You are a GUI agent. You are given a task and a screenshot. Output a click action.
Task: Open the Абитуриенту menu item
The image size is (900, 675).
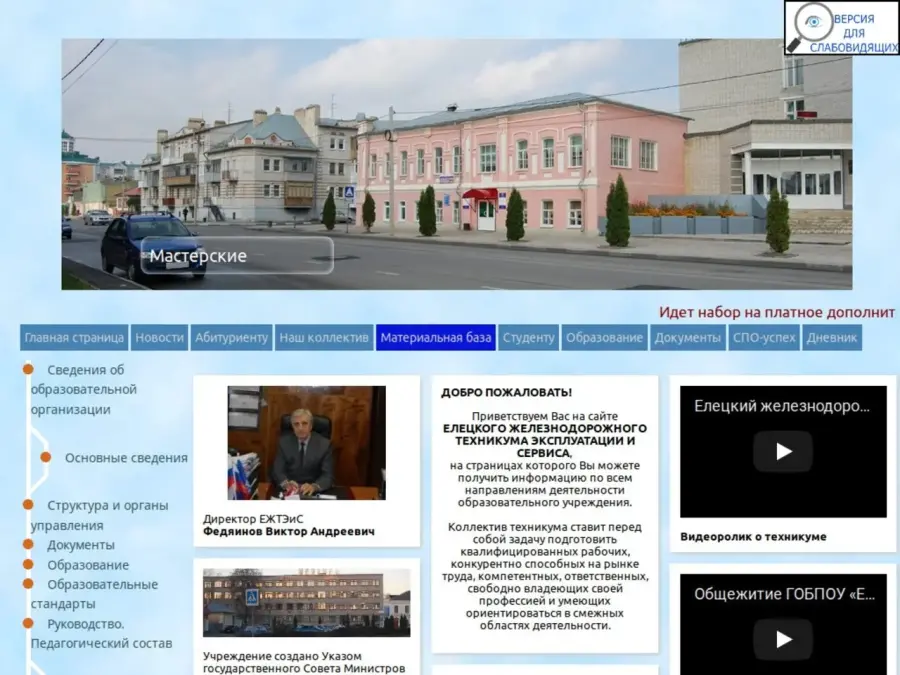point(231,338)
